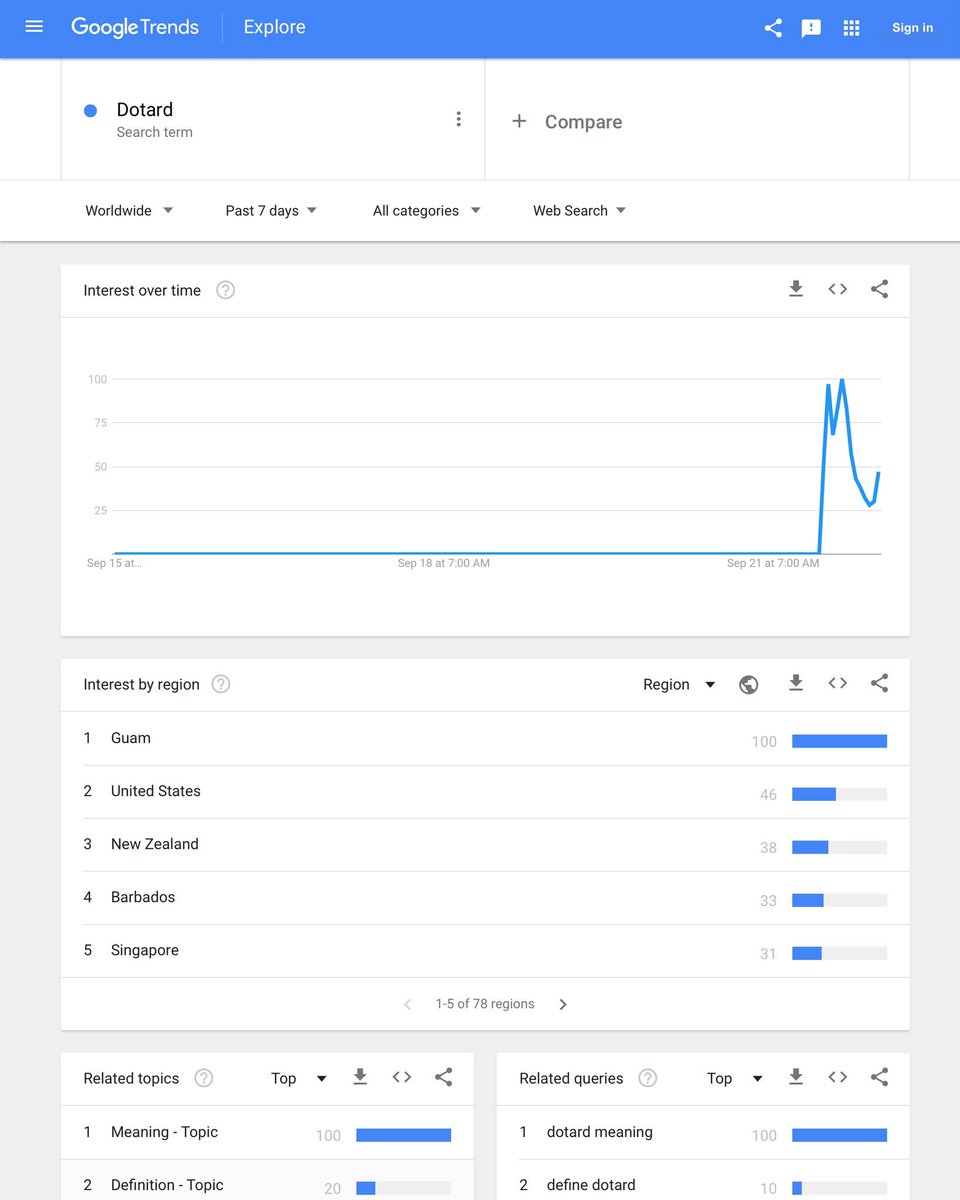Show help for Interest by region

pos(221,684)
